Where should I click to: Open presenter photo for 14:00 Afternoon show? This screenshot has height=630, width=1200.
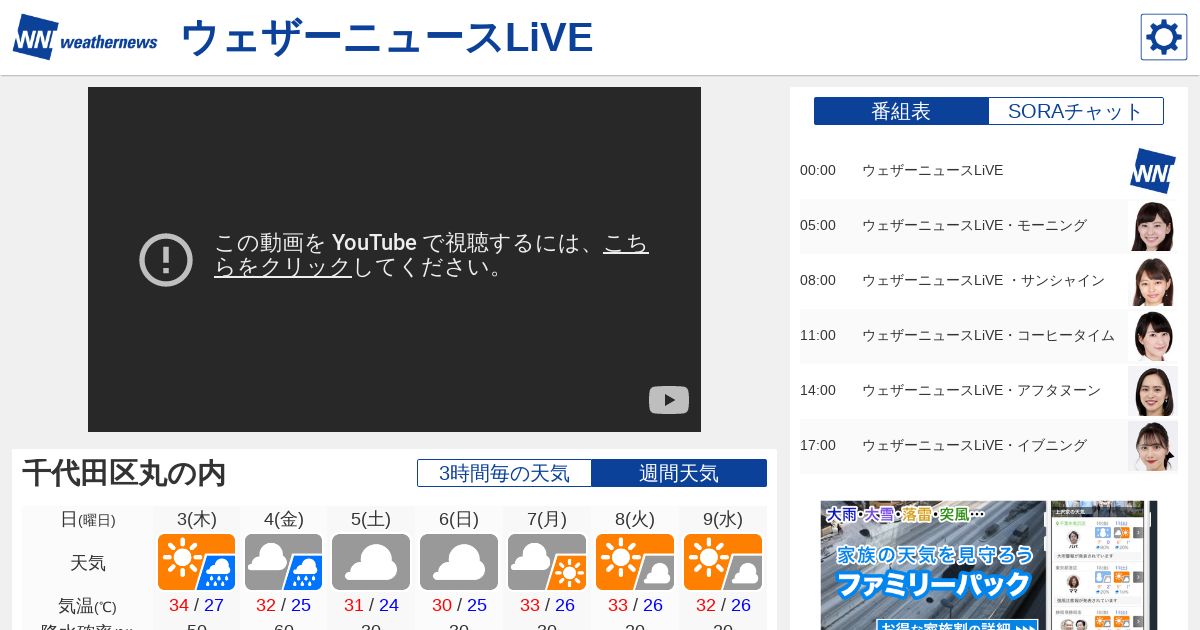click(x=1153, y=391)
